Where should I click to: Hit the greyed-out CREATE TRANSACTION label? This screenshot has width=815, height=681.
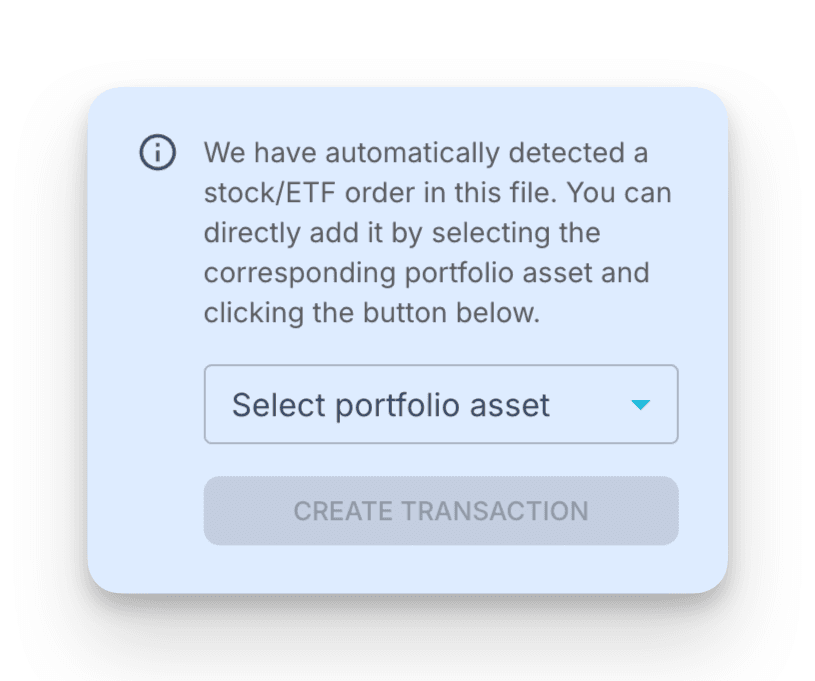pos(440,511)
